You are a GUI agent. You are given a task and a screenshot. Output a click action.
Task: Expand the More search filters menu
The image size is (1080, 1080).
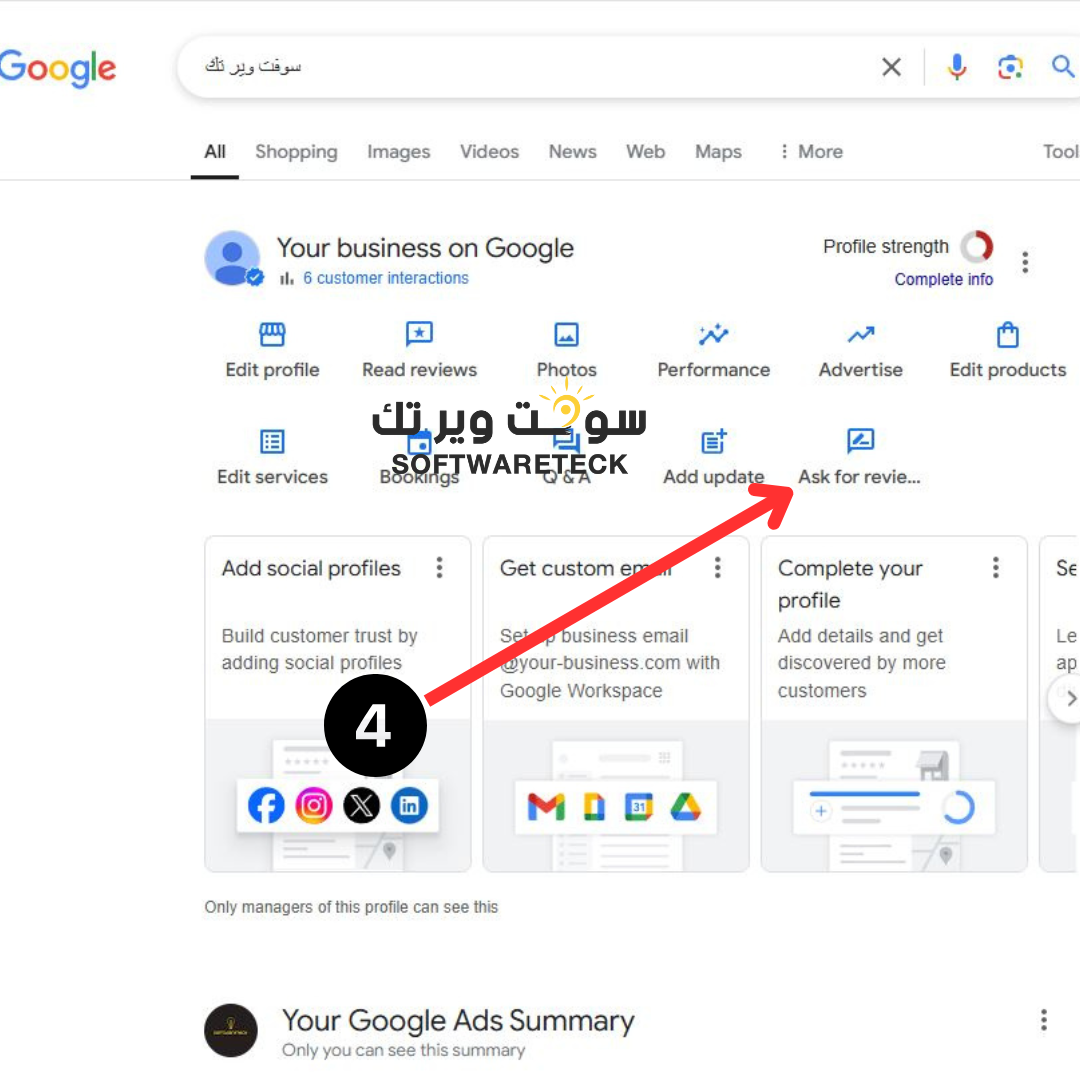click(811, 152)
